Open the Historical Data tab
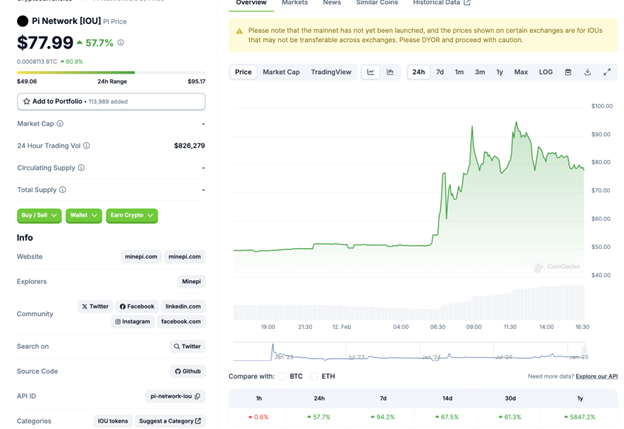Viewport: 624px width, 429px height. [441, 3]
